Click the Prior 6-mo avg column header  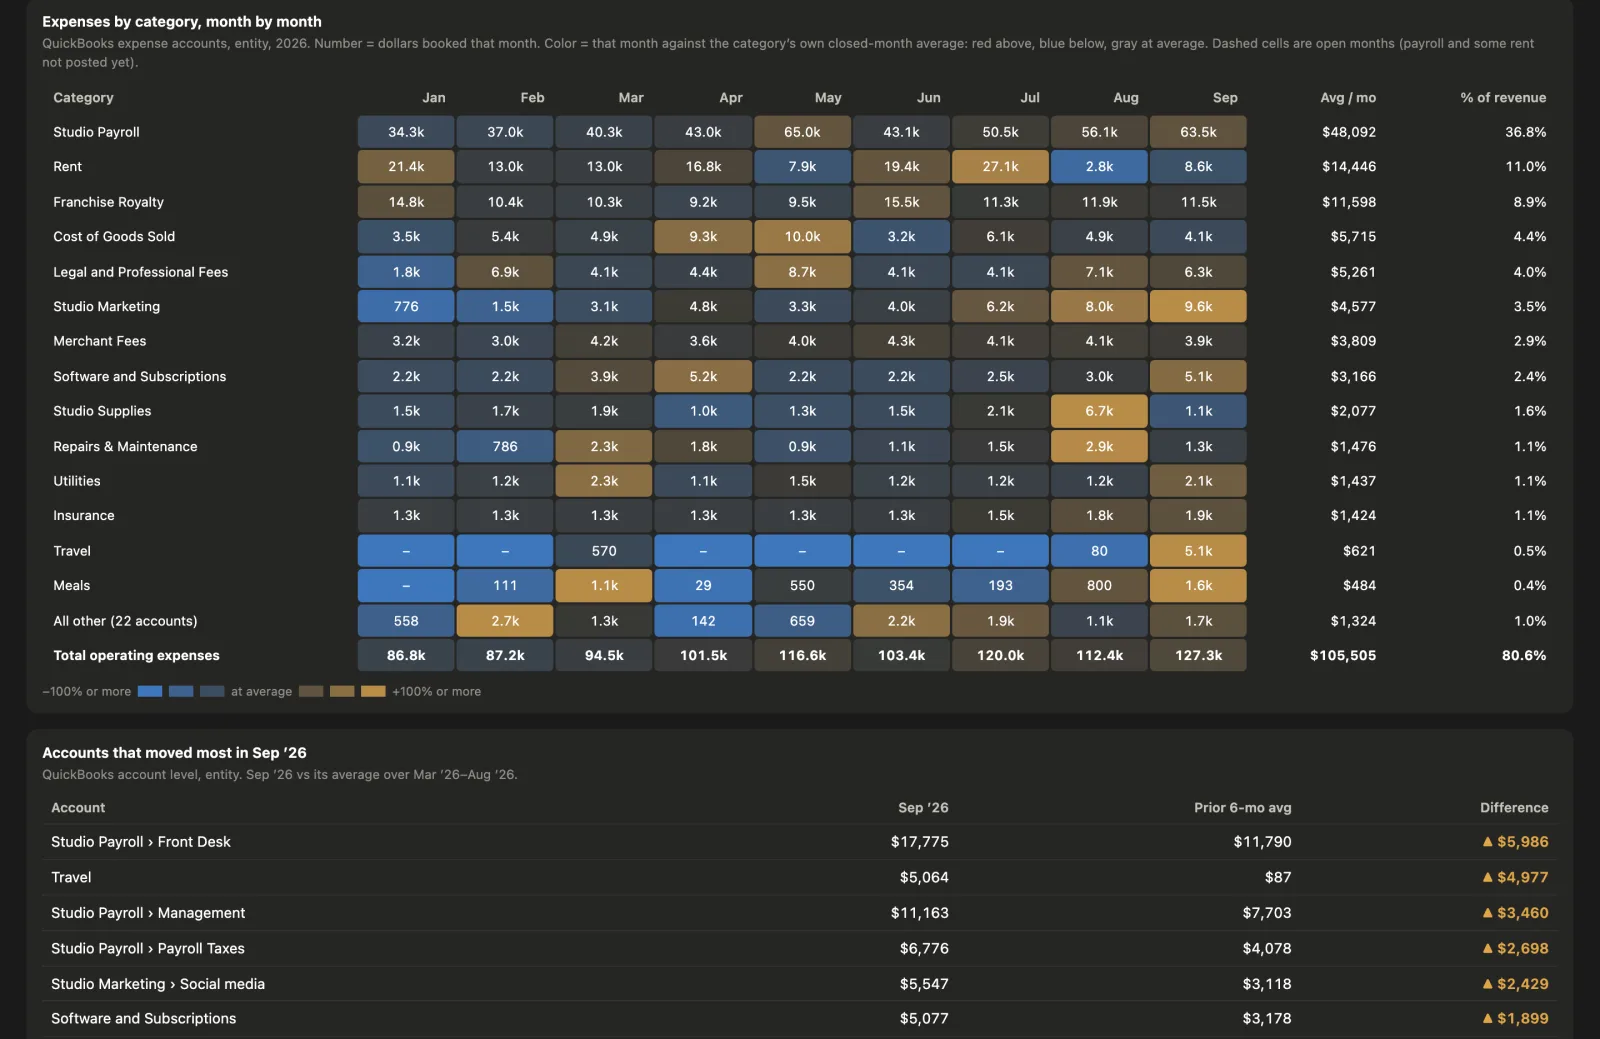(1243, 808)
